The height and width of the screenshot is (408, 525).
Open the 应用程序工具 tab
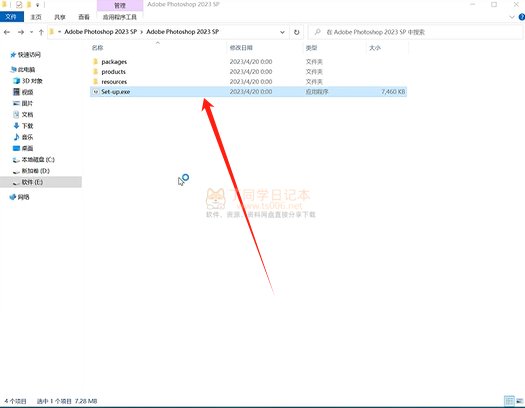120,17
